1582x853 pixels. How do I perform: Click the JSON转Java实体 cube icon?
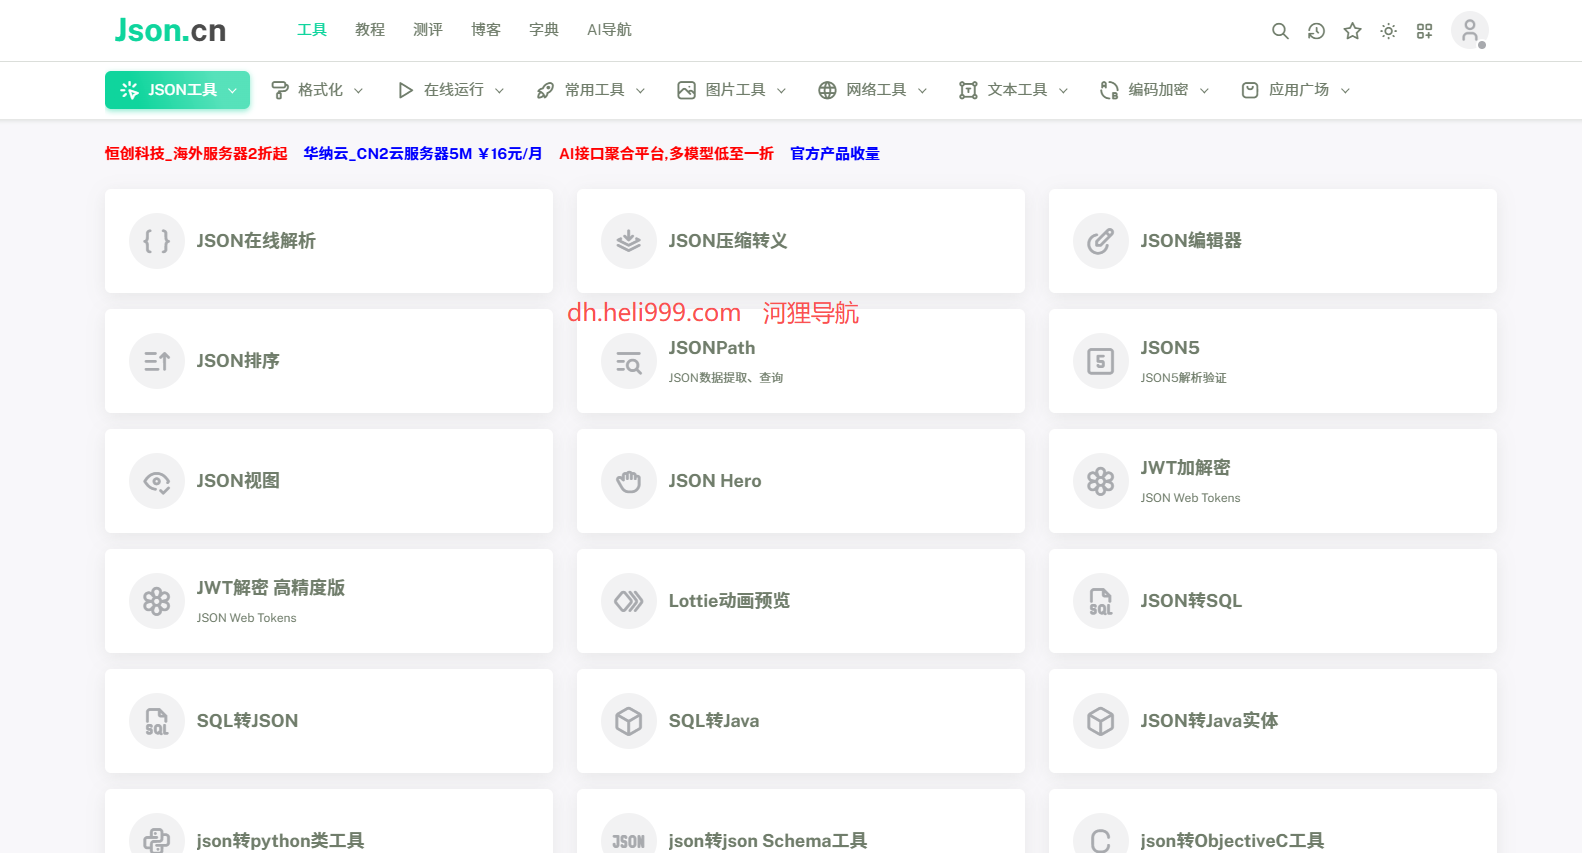point(1101,721)
